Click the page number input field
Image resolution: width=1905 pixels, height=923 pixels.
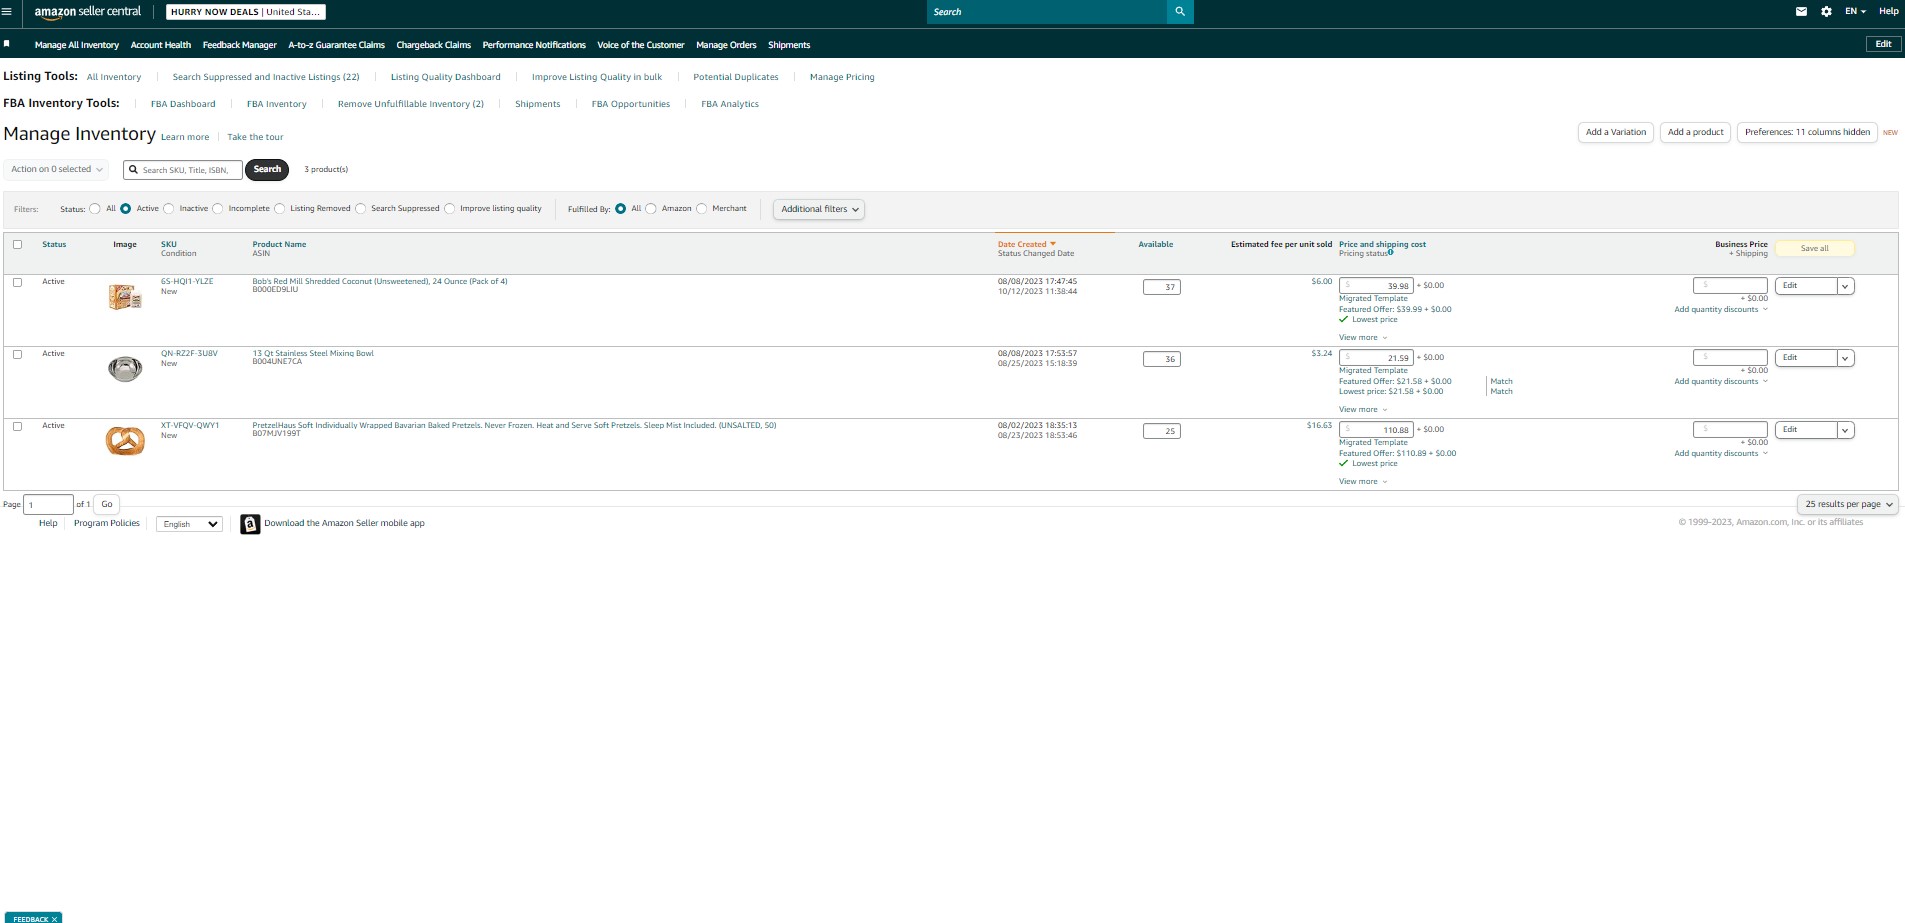48,504
